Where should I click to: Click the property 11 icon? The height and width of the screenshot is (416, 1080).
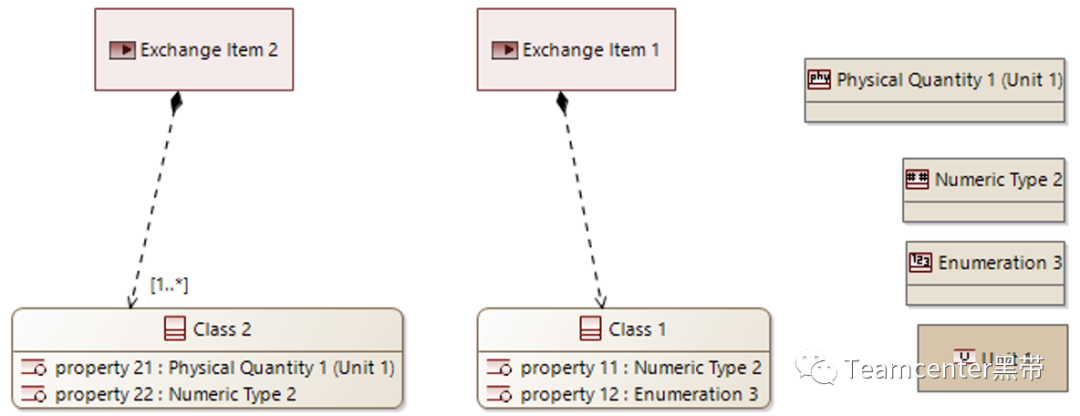pyautogui.click(x=499, y=368)
